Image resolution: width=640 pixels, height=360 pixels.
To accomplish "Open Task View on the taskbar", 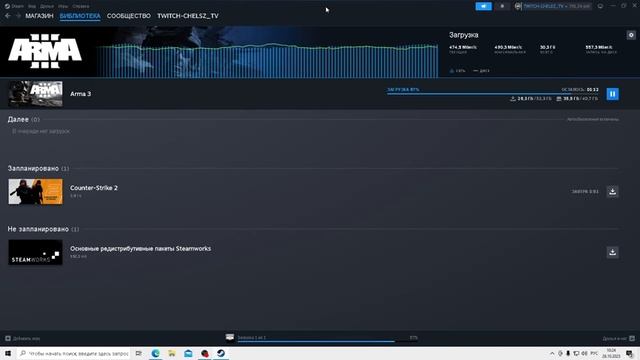I will click(139, 353).
